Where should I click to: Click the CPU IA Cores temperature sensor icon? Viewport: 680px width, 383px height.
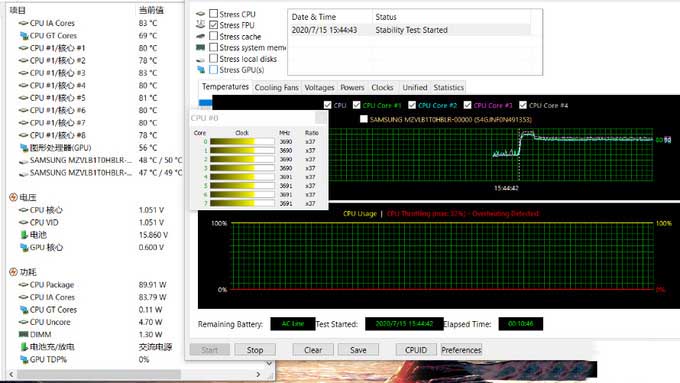pos(23,23)
